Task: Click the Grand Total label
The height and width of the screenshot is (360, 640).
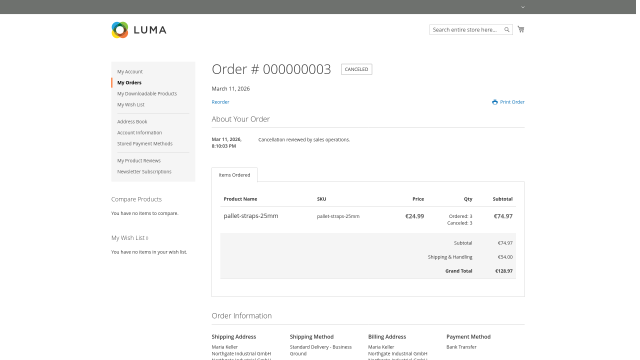Action: [459, 271]
